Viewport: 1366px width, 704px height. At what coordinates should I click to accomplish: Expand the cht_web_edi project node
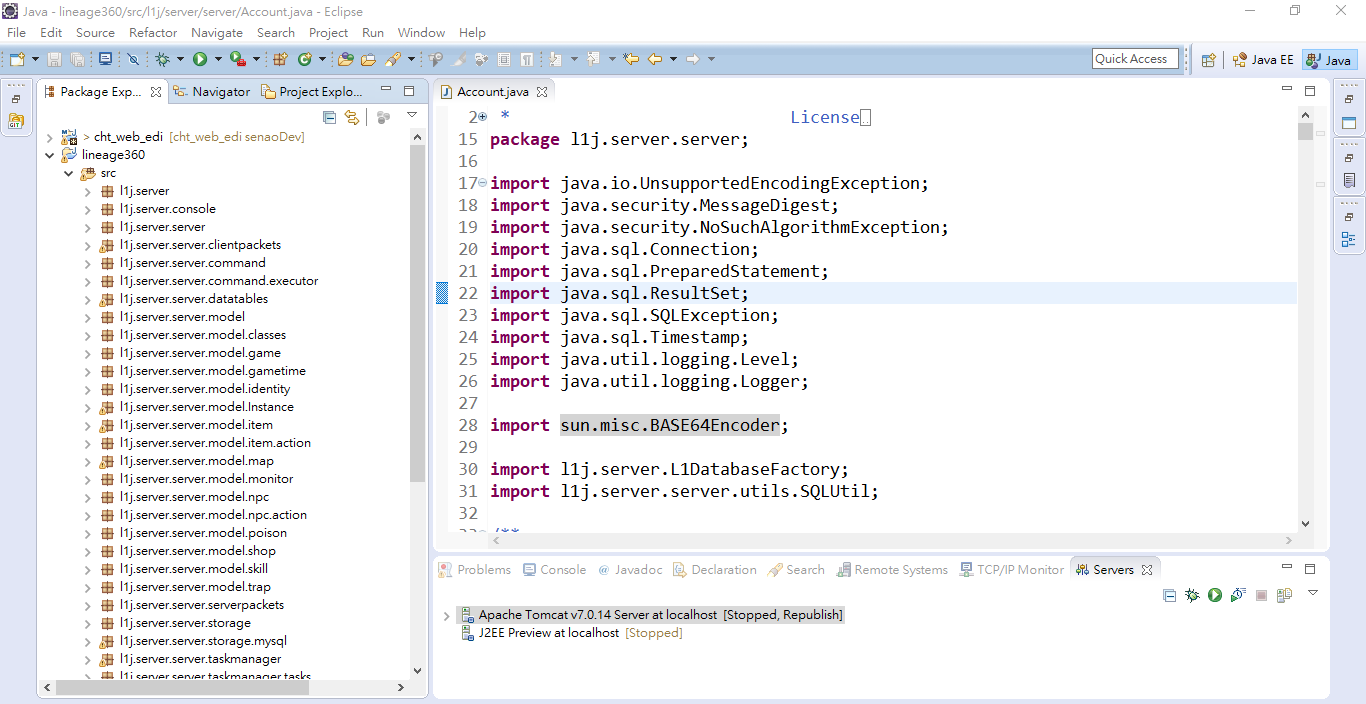50,137
